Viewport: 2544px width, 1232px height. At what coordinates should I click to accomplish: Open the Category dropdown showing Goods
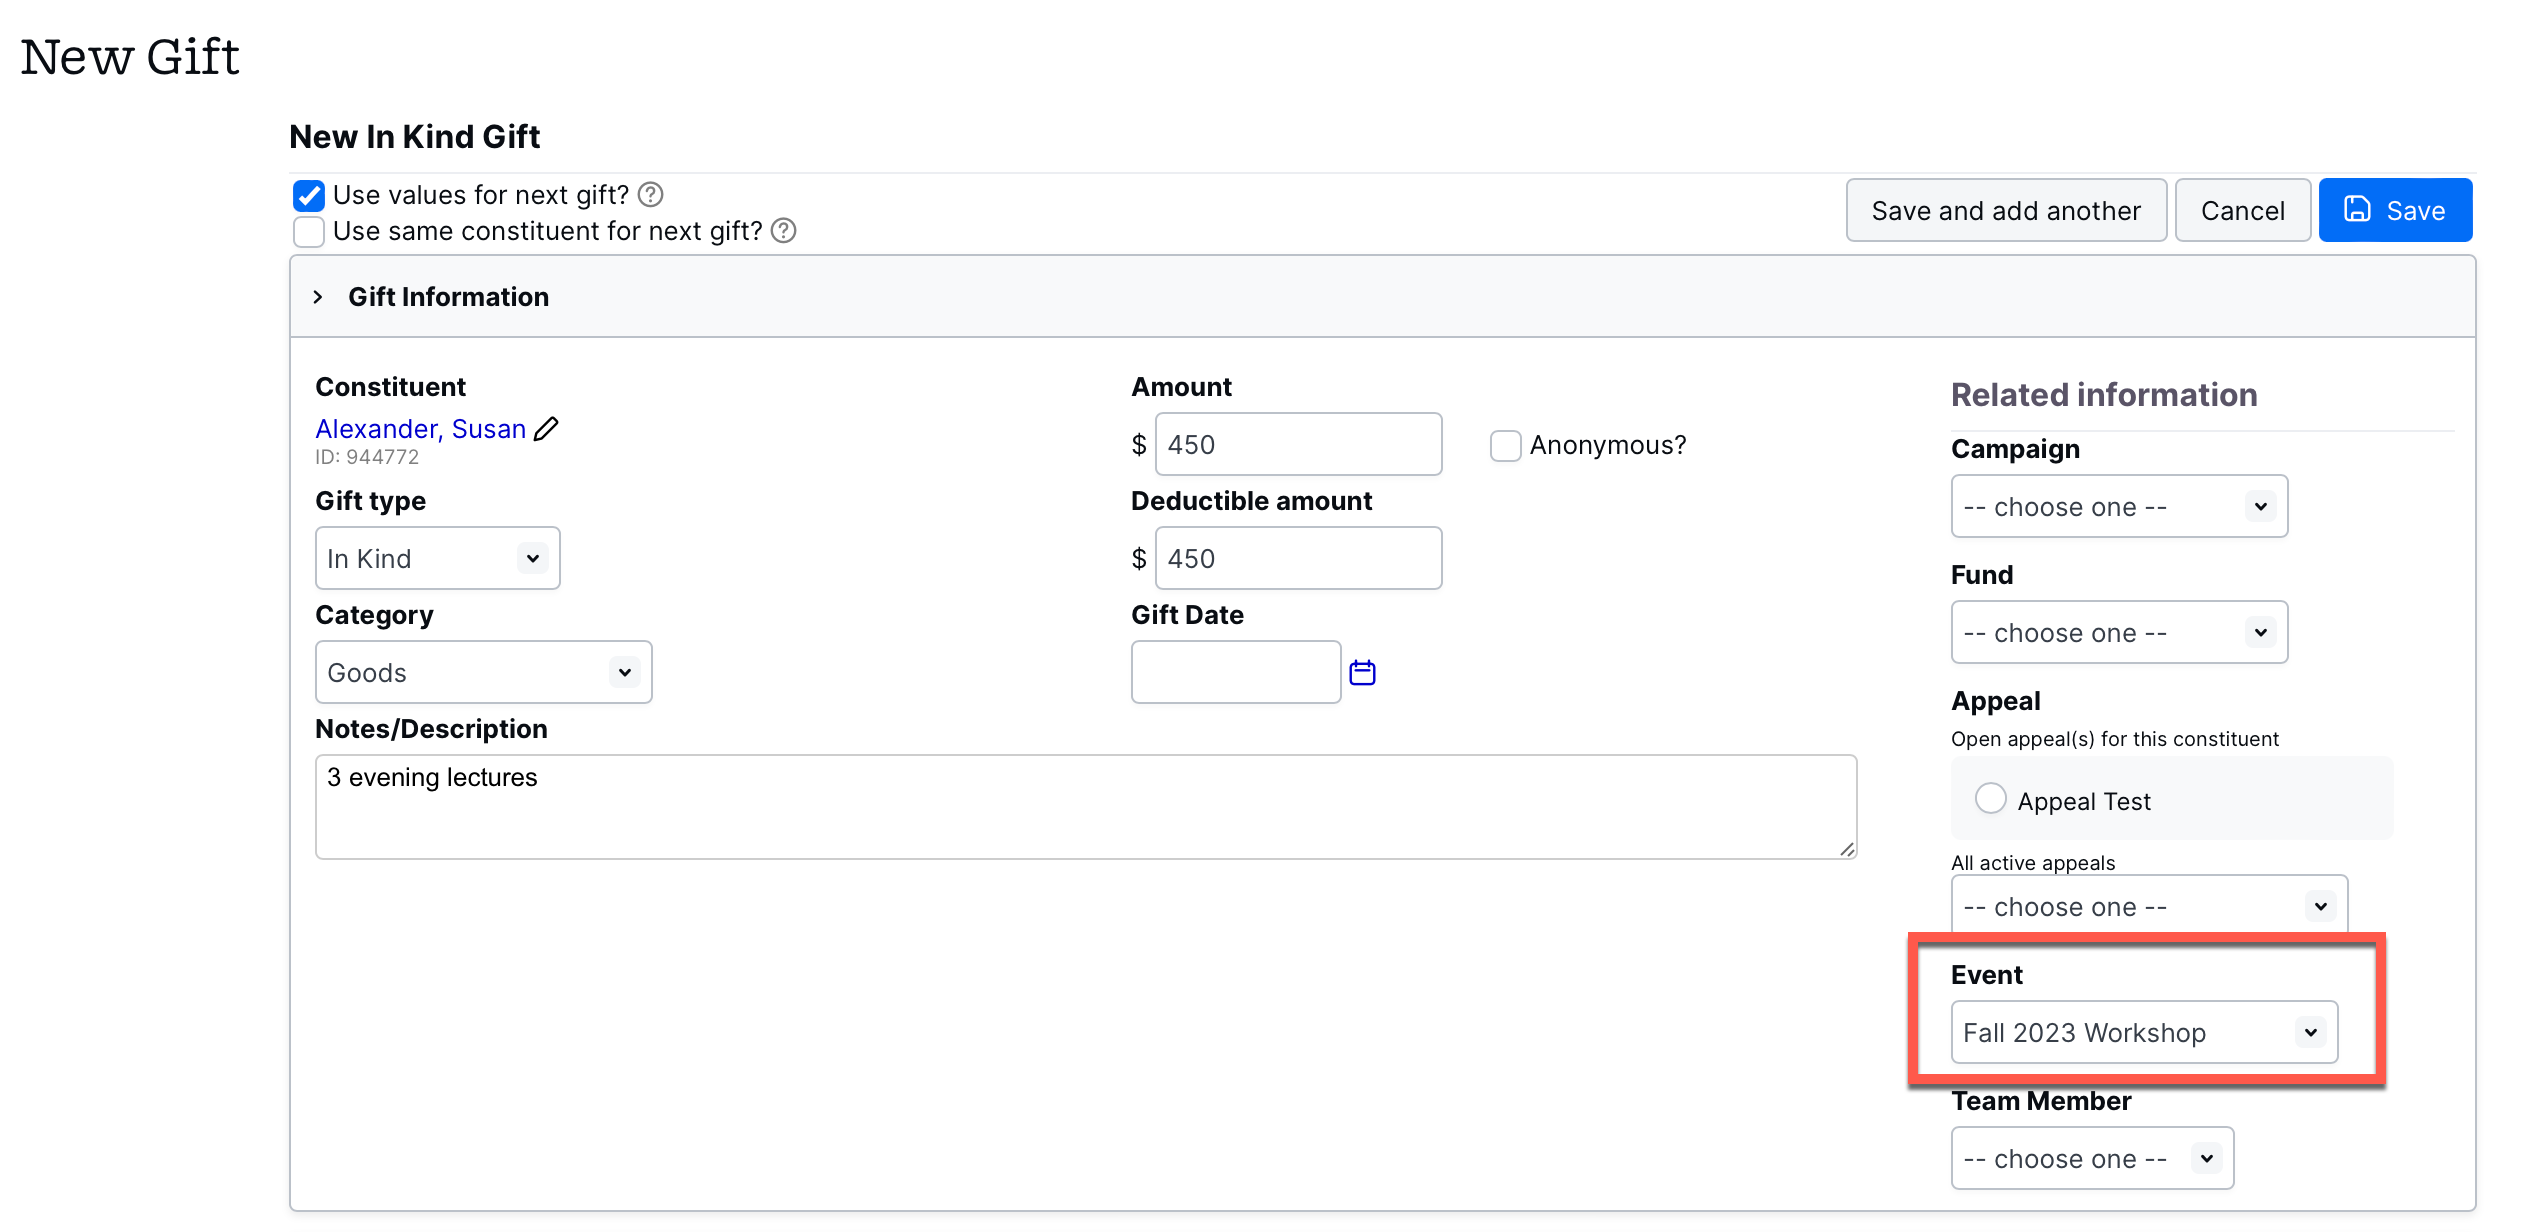[483, 672]
